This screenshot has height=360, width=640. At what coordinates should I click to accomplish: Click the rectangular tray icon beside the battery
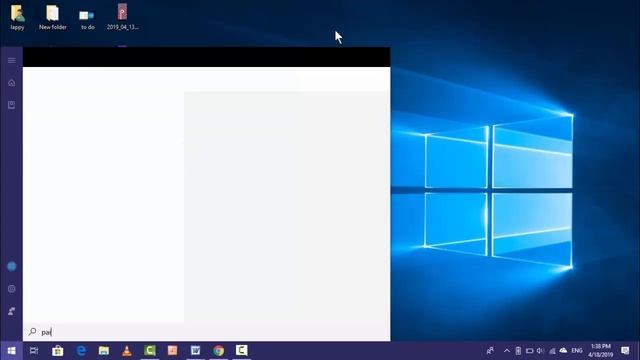529,351
